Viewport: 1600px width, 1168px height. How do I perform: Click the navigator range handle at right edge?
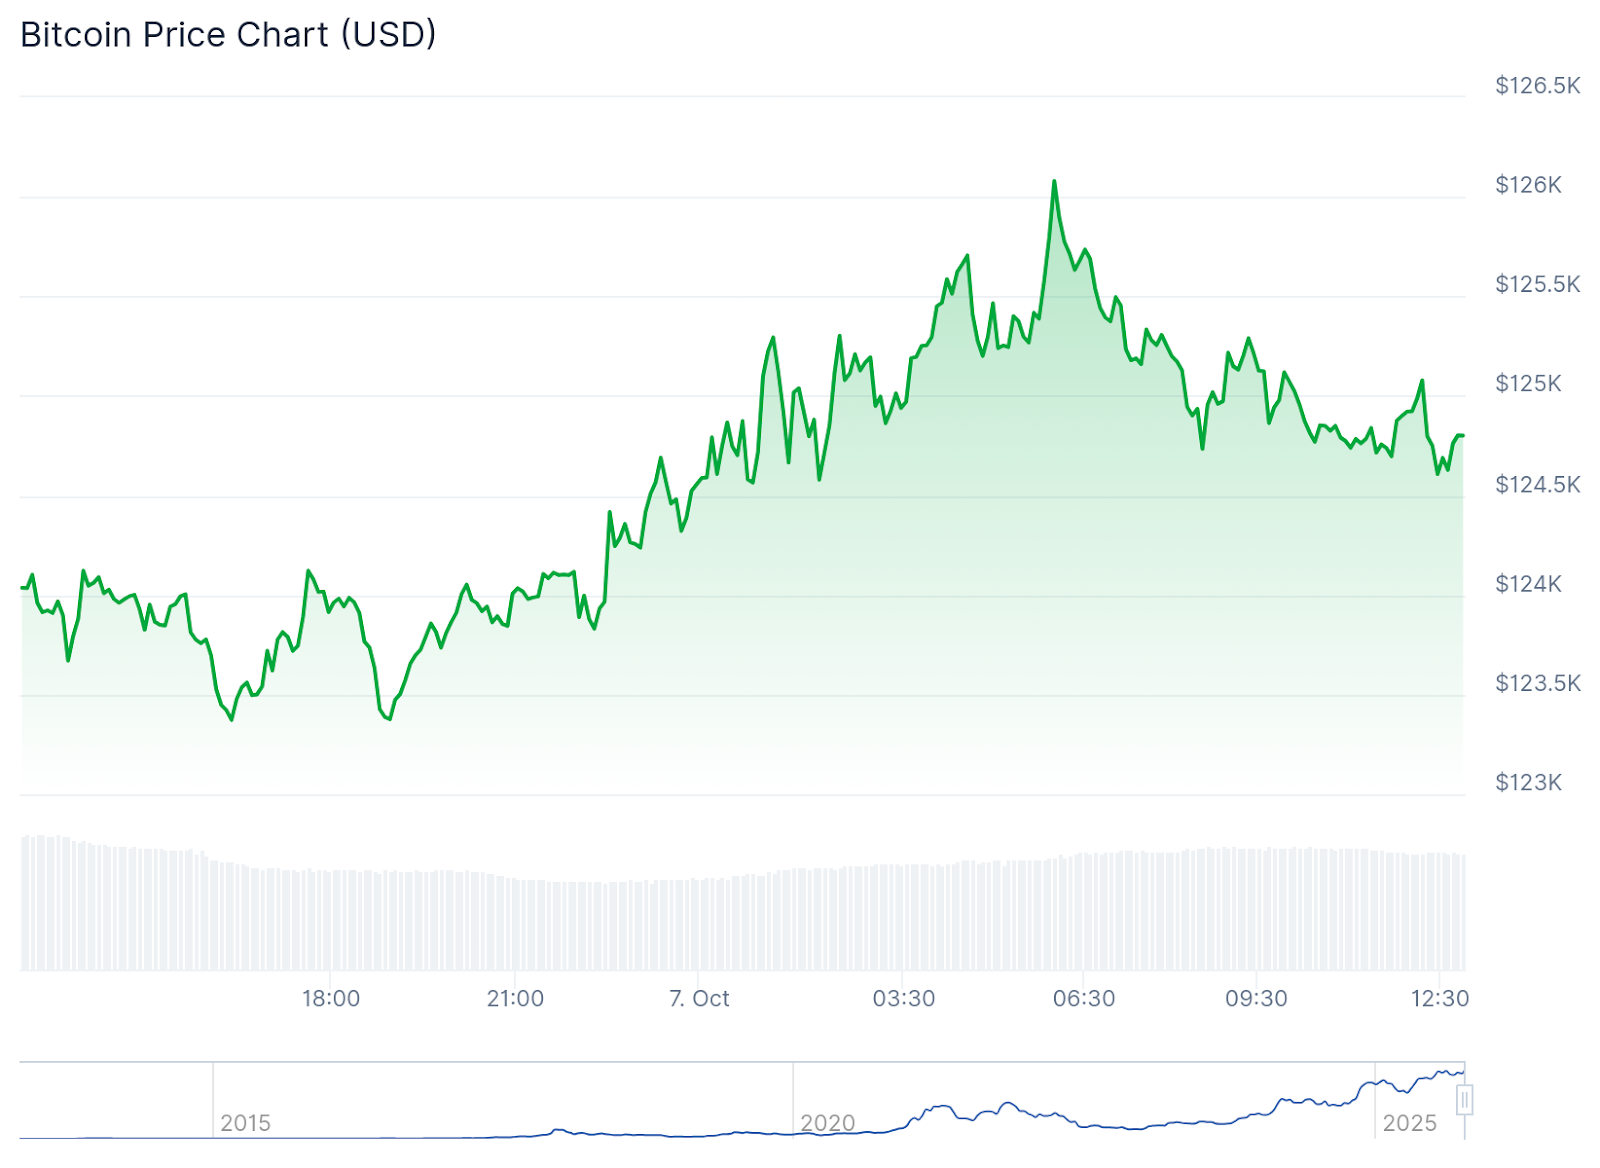[x=1464, y=1101]
